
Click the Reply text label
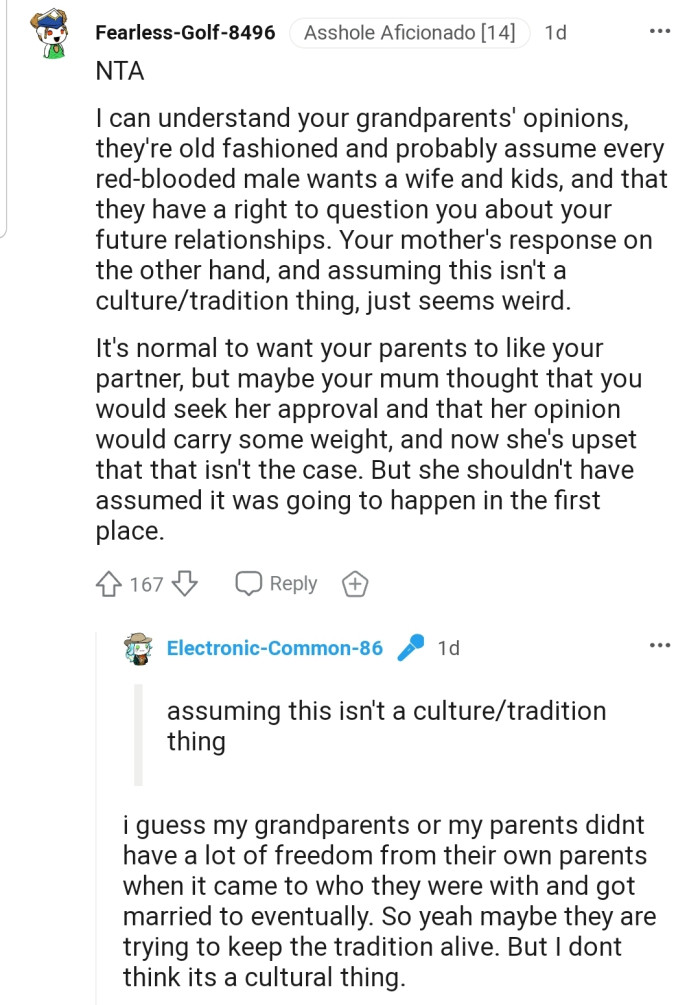[293, 584]
